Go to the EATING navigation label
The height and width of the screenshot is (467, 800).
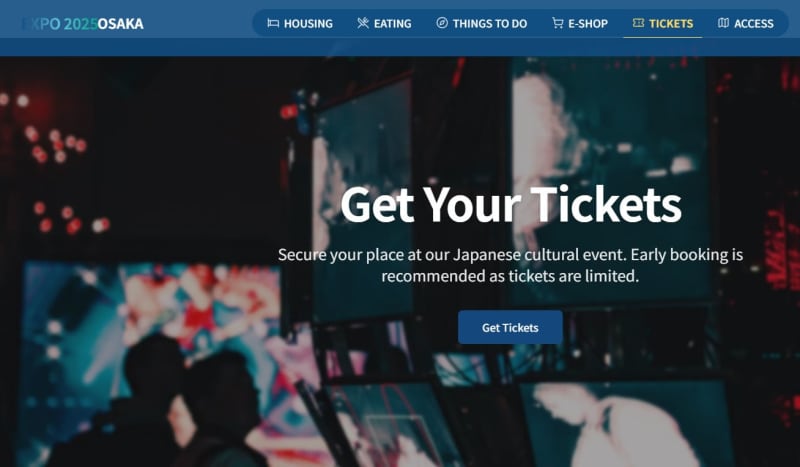pyautogui.click(x=392, y=23)
